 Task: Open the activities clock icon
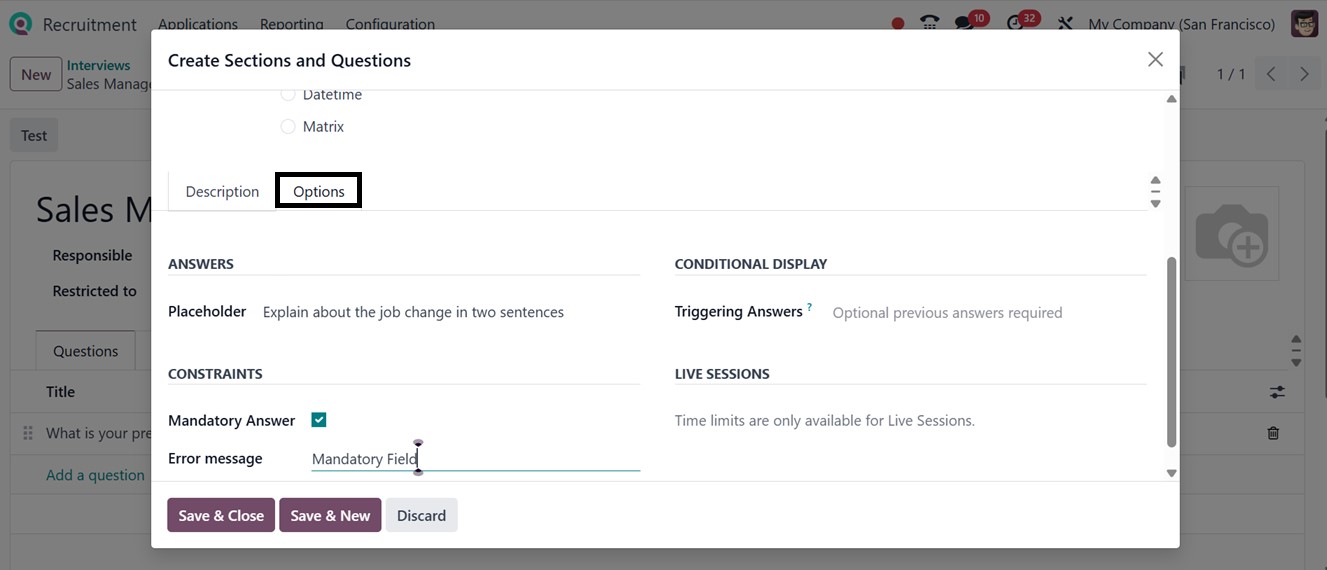(x=1016, y=23)
